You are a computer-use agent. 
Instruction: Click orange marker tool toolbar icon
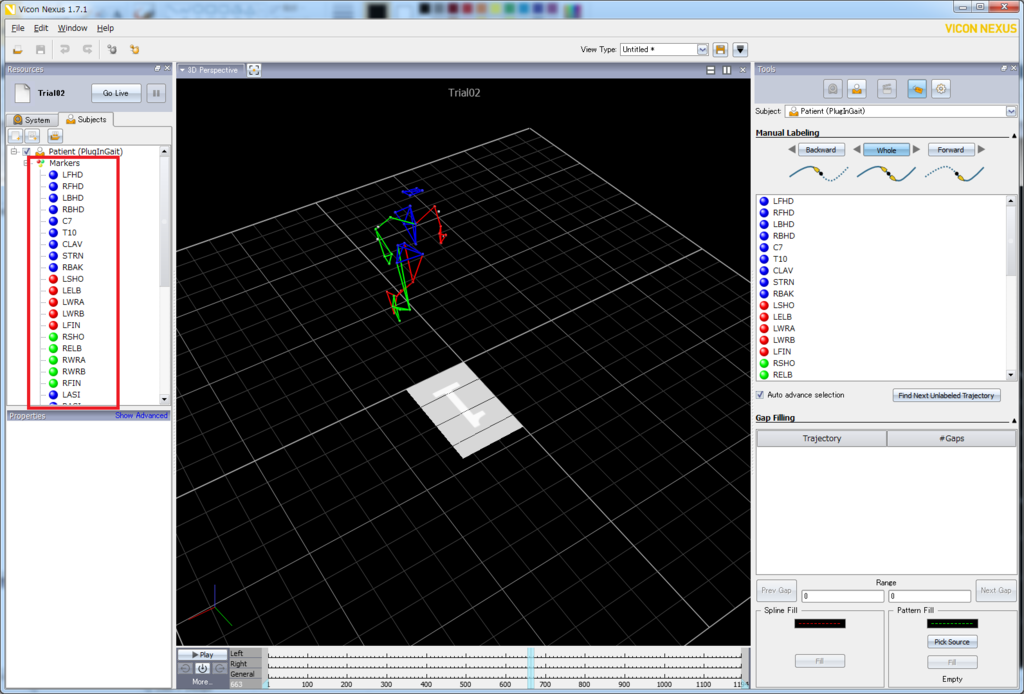(x=135, y=50)
